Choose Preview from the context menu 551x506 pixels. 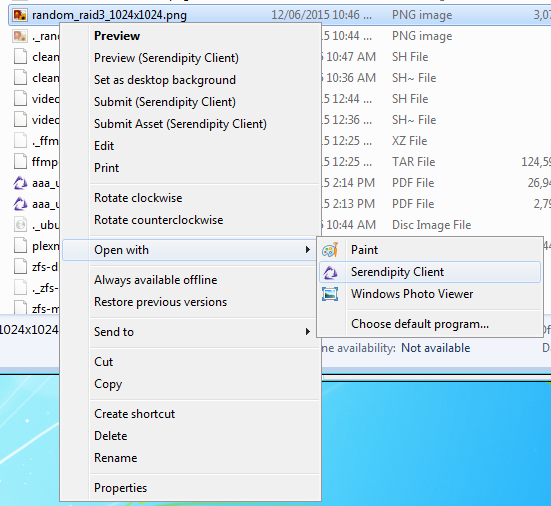117,36
